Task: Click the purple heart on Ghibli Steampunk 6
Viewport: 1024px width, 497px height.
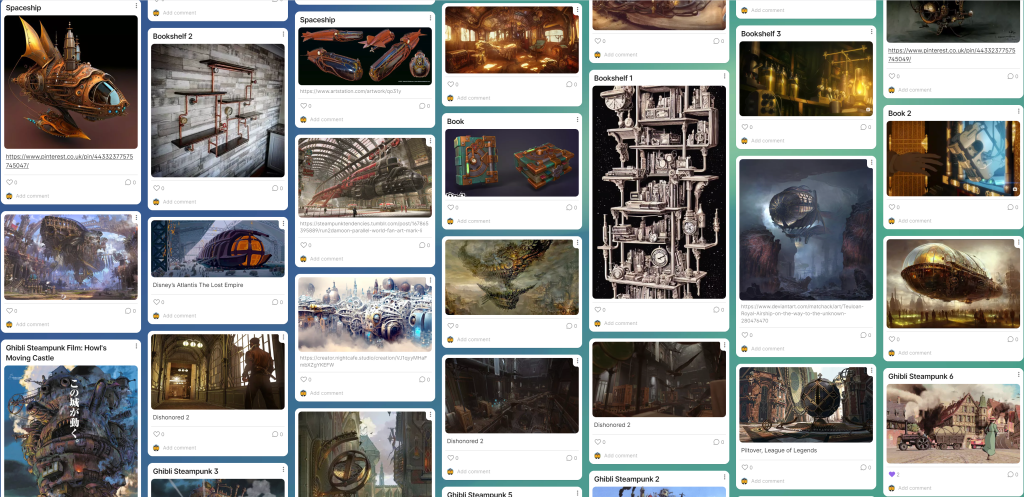Action: (x=891, y=474)
